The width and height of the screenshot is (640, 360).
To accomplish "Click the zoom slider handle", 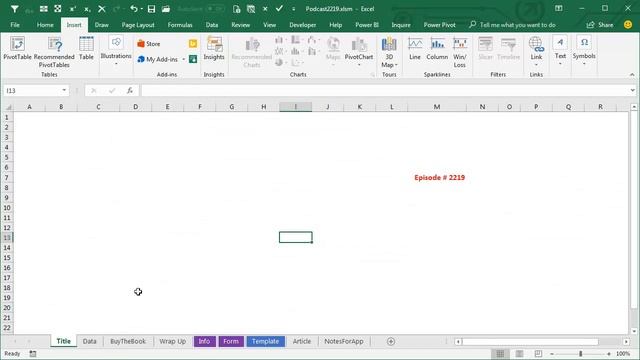I will point(580,354).
